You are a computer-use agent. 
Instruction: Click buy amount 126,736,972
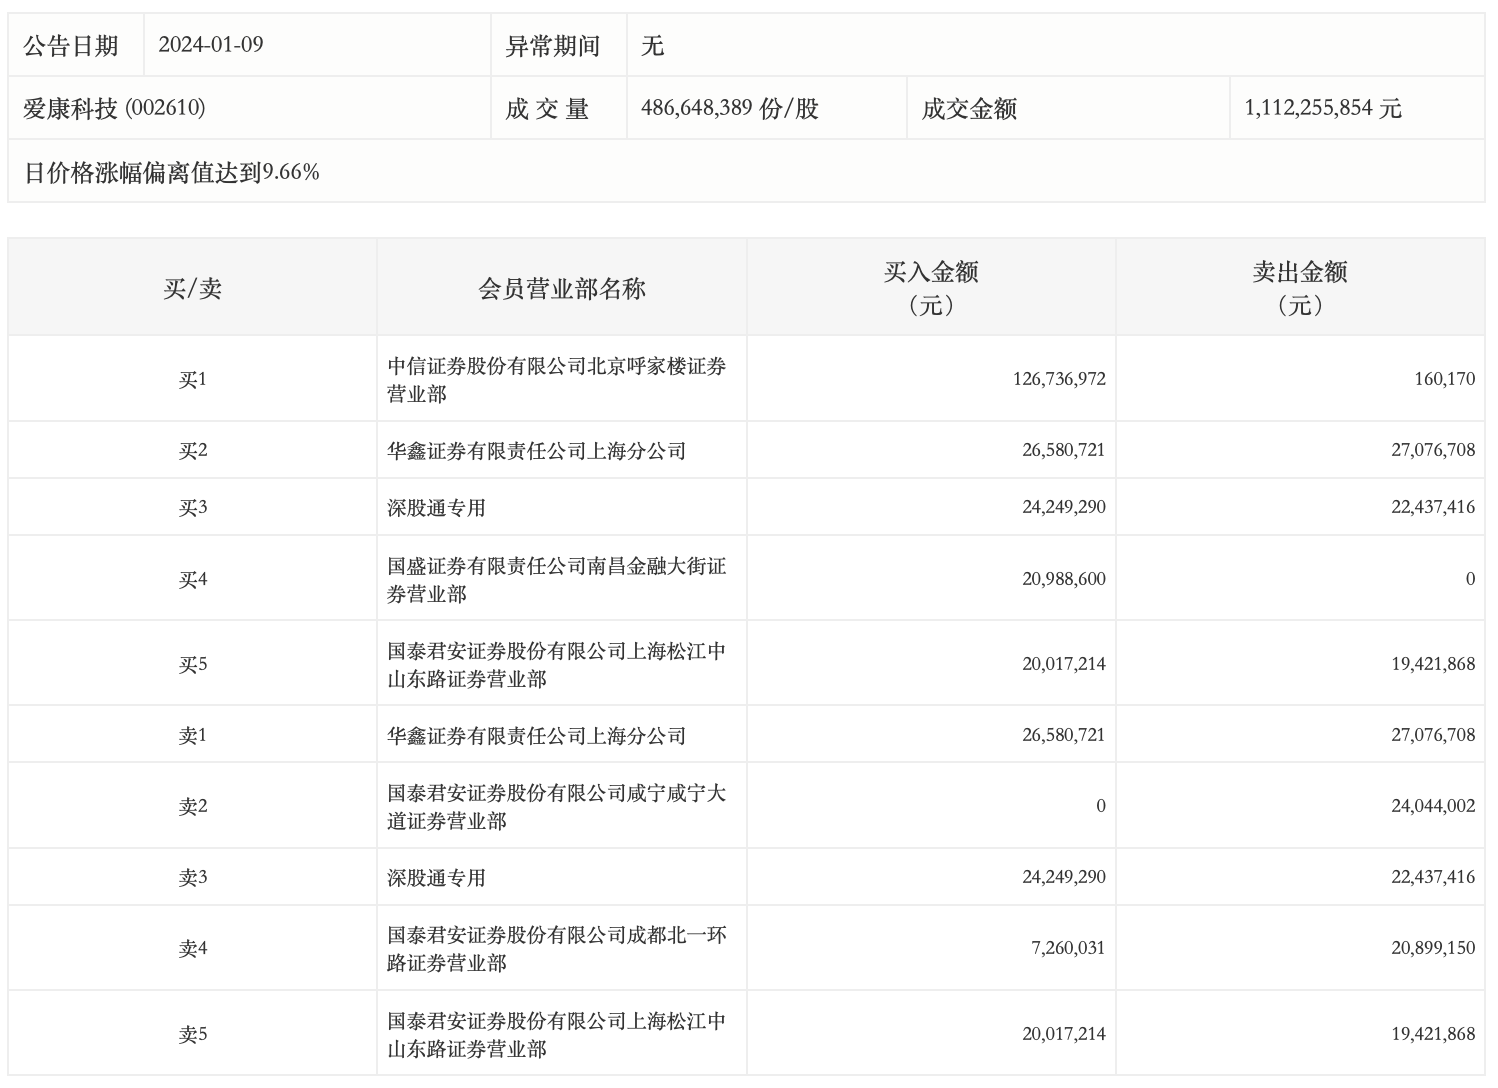coord(1059,380)
